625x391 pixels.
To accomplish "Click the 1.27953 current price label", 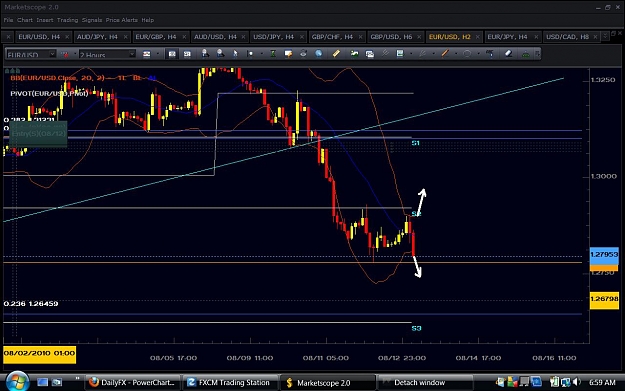I will 604,254.
